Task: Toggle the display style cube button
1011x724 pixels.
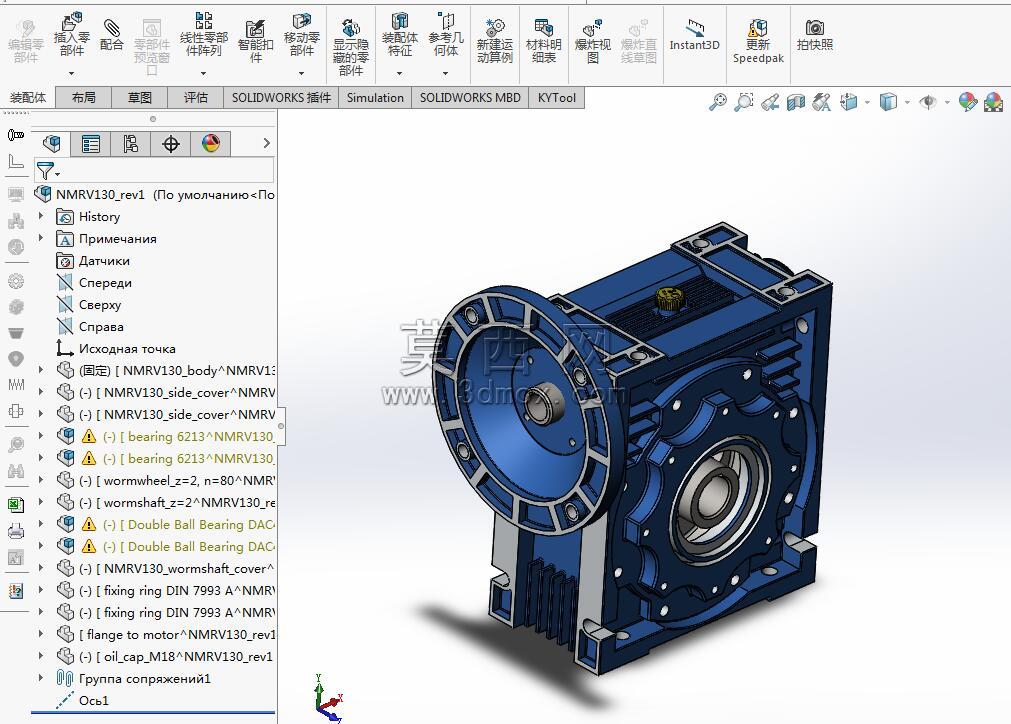Action: 888,102
